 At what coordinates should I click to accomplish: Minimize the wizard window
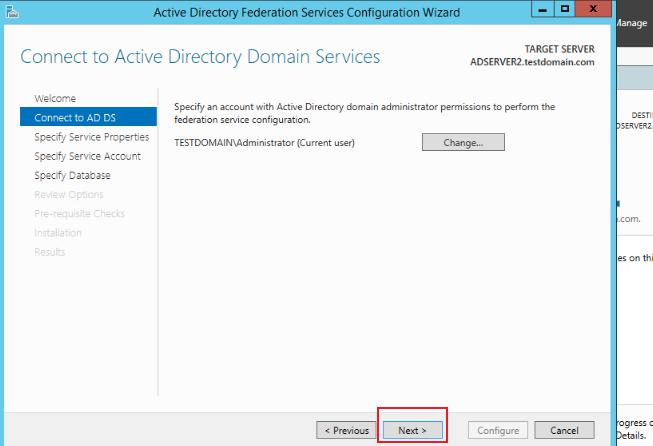543,9
